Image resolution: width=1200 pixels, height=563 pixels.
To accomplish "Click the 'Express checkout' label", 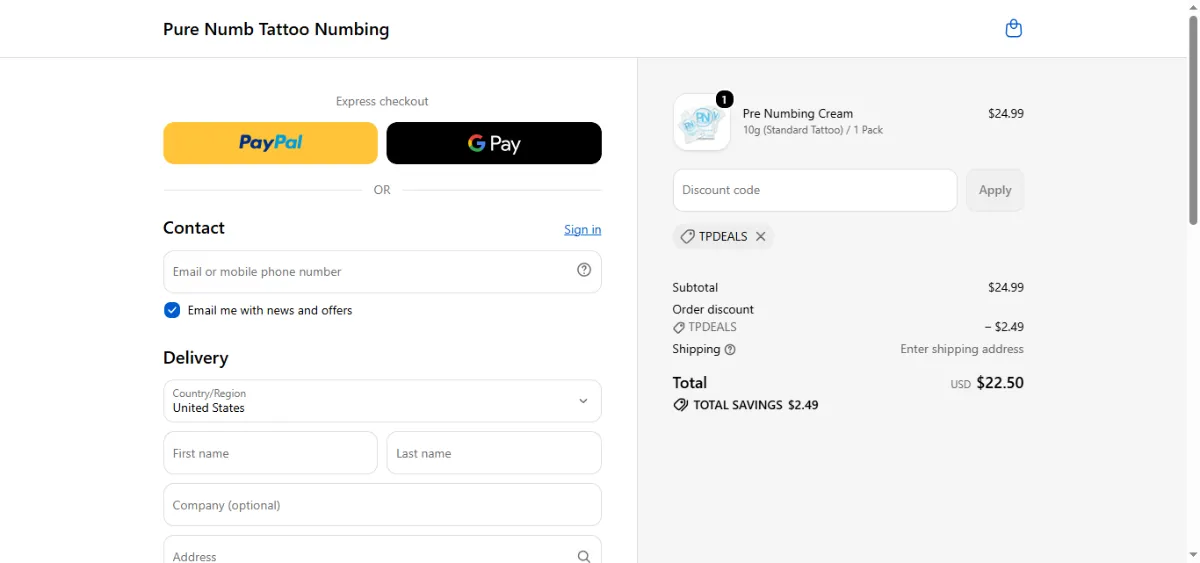I will click(x=382, y=101).
